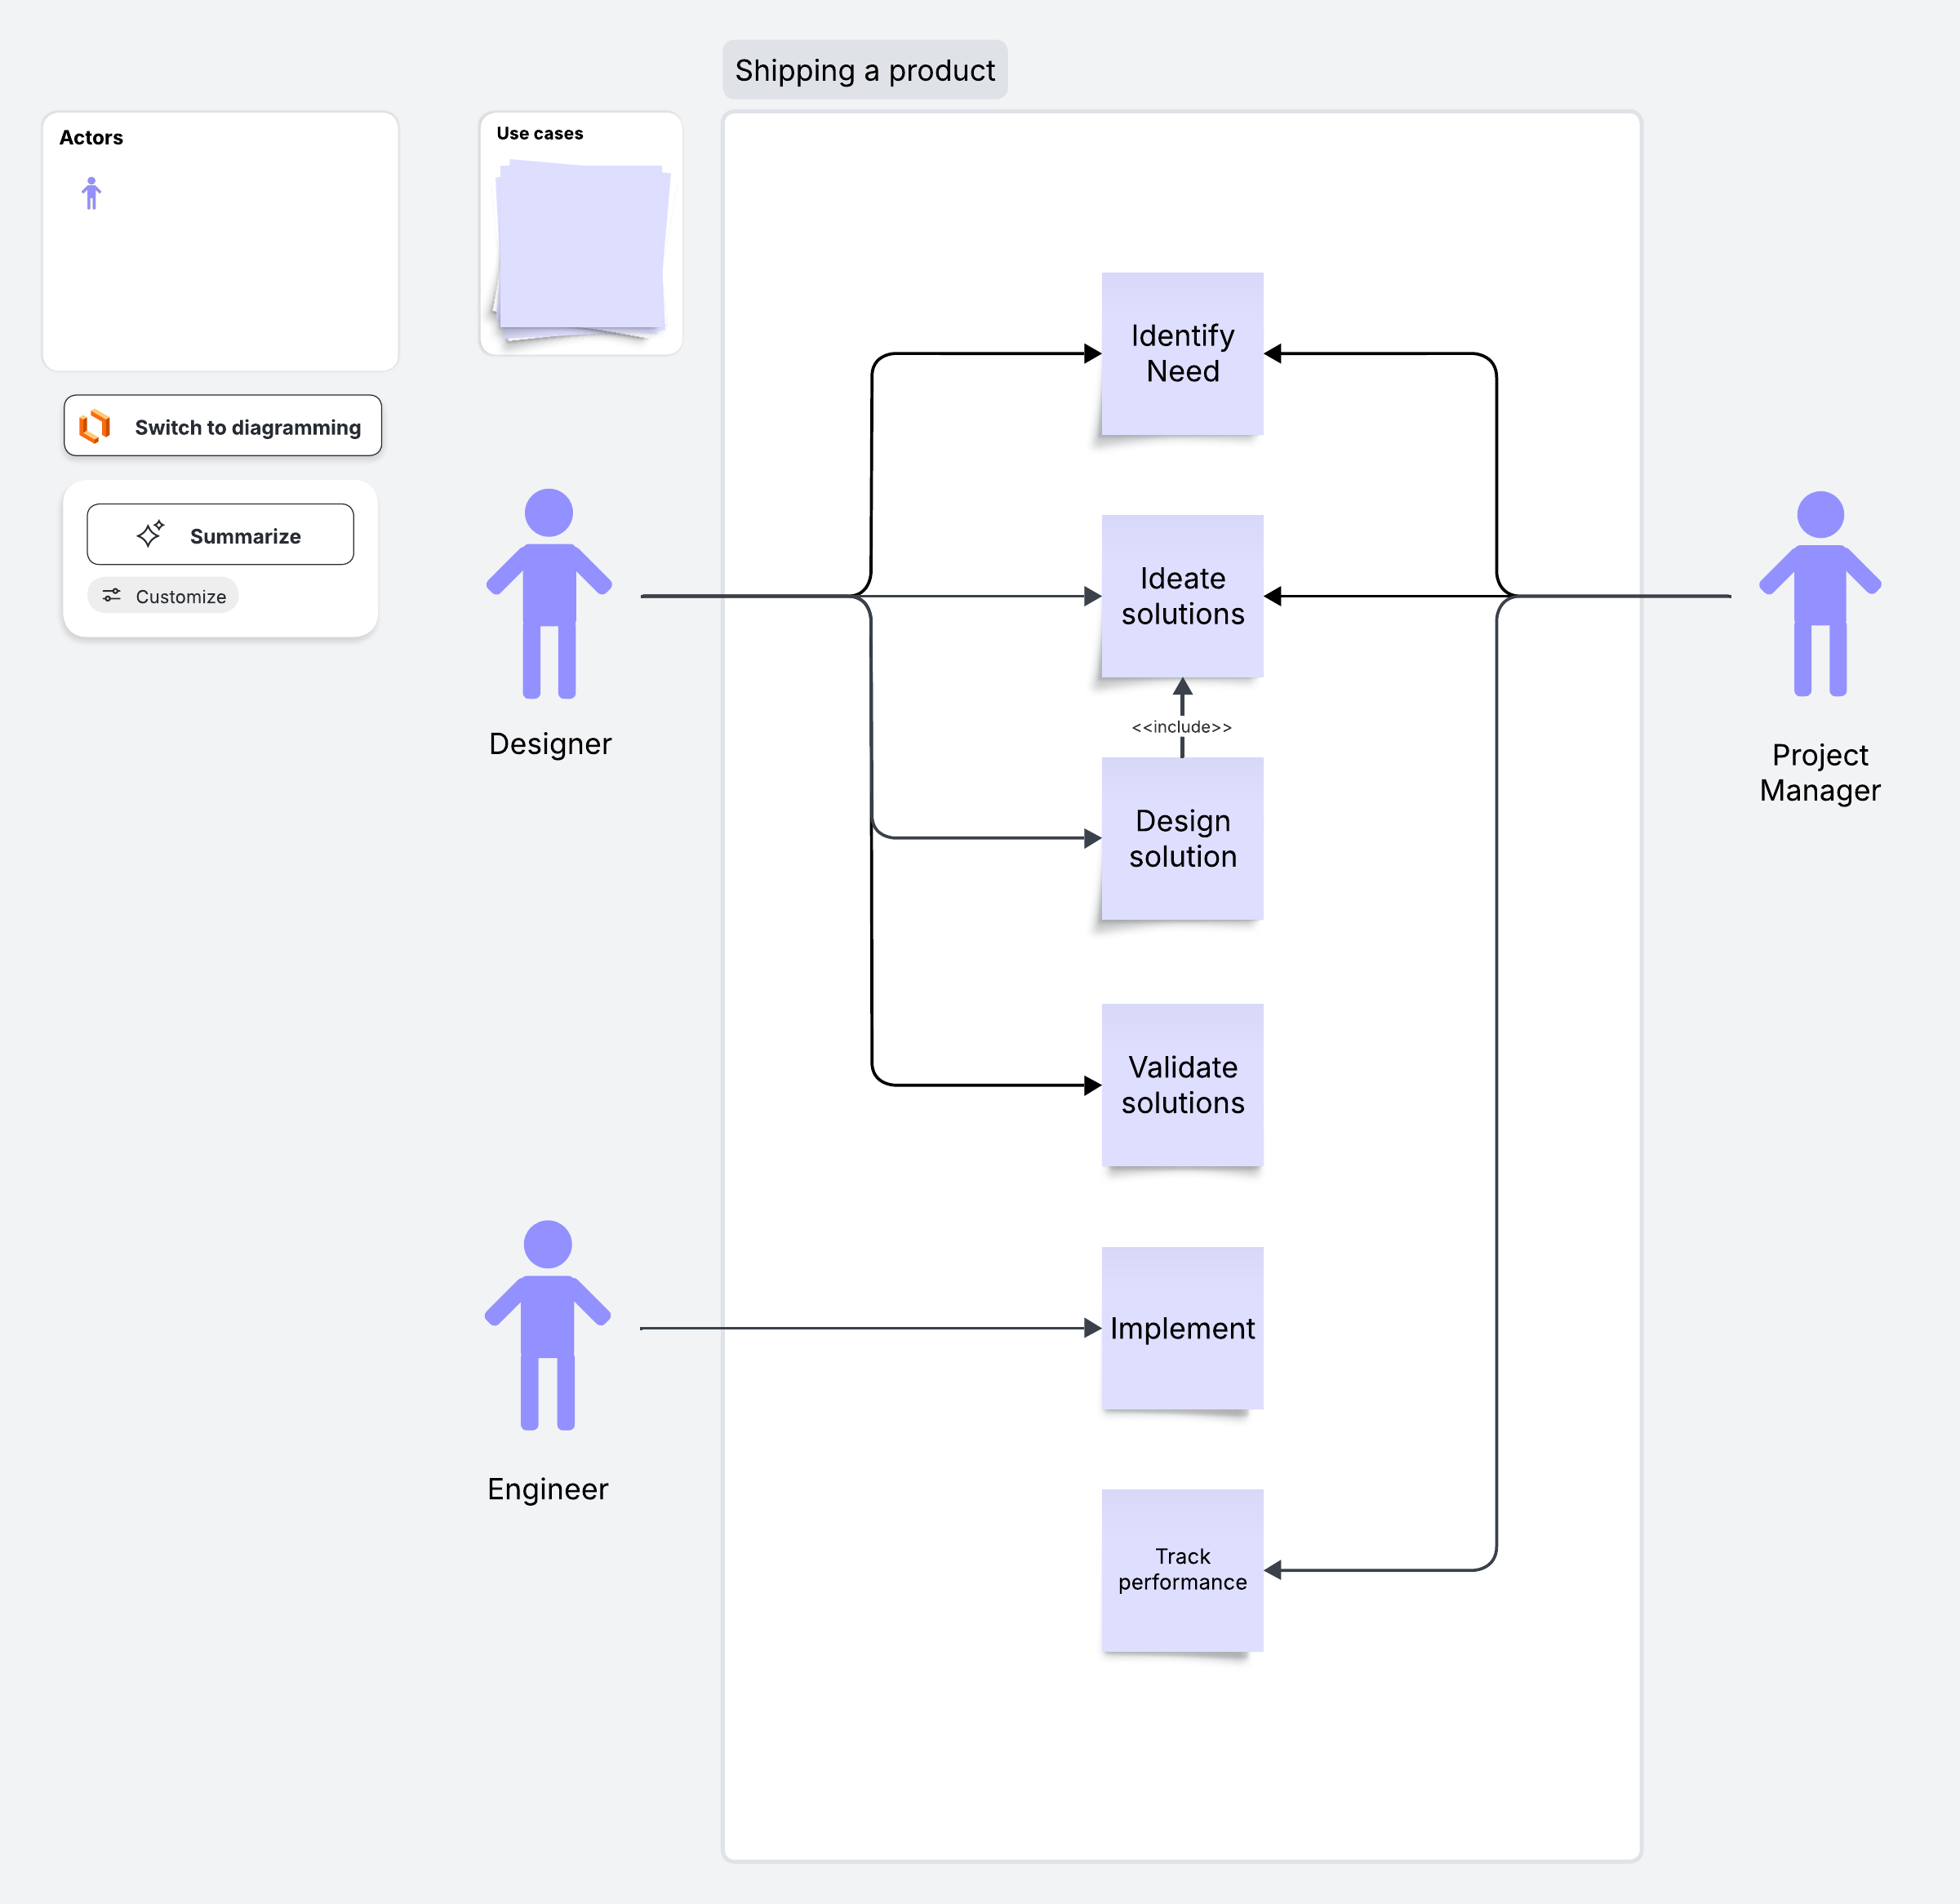
Task: Select the Validate solutions sticky note
Action: (x=1182, y=1085)
